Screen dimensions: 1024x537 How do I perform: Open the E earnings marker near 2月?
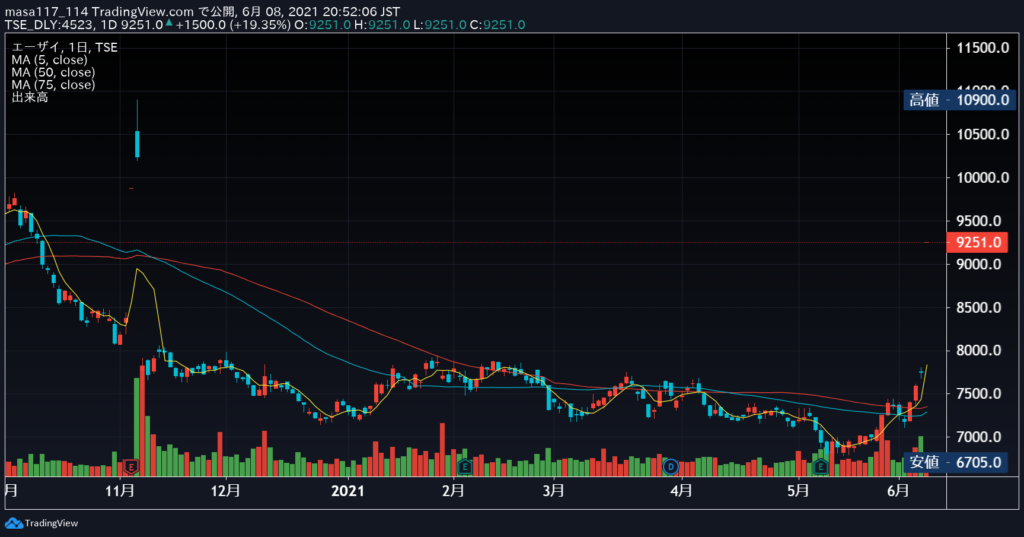click(x=464, y=466)
